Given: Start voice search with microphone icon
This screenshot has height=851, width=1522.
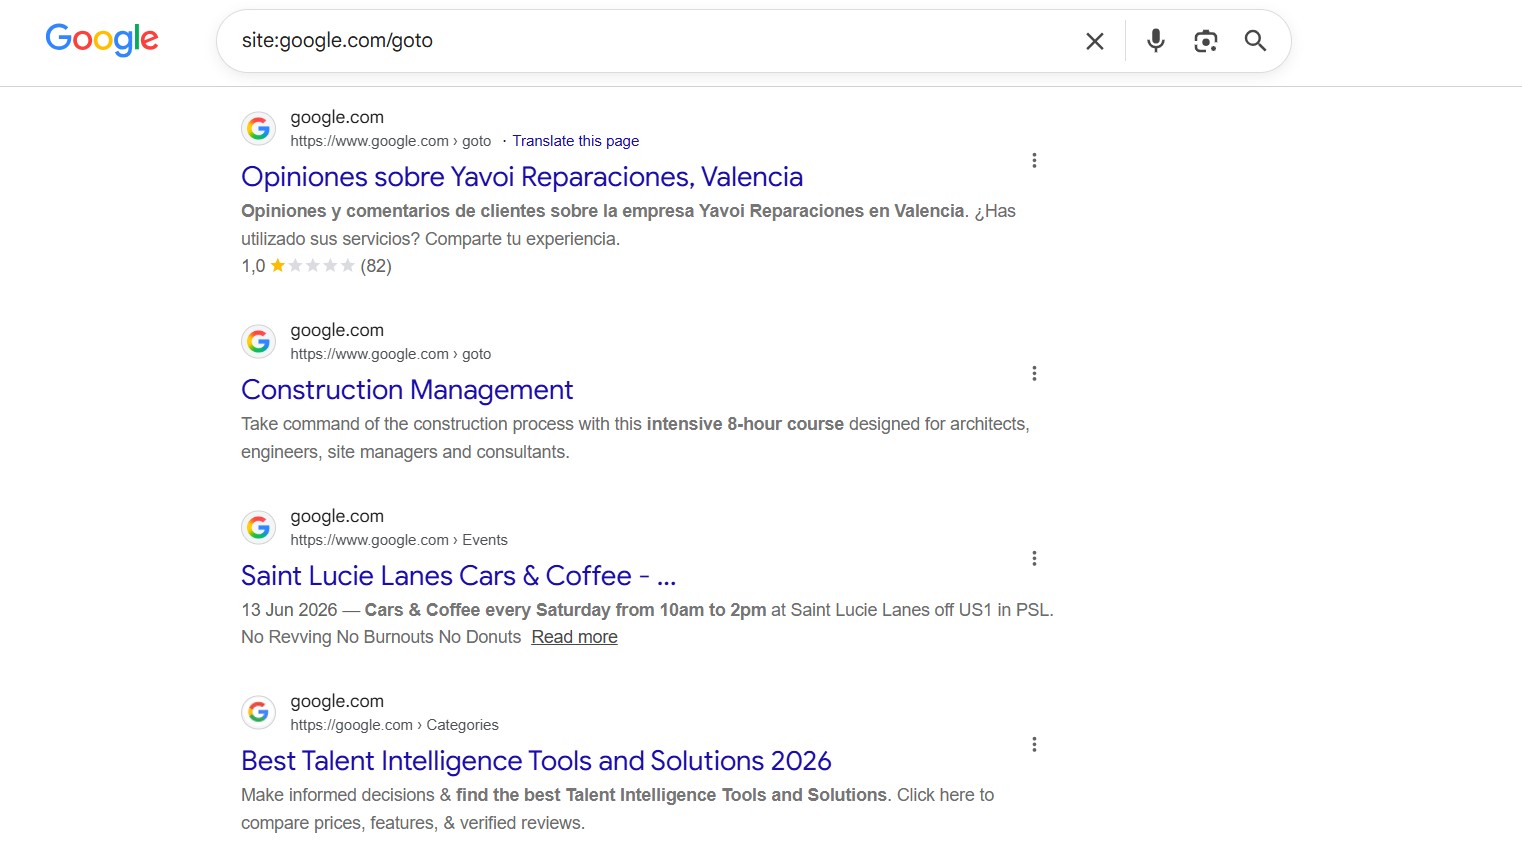Looking at the screenshot, I should [x=1156, y=41].
